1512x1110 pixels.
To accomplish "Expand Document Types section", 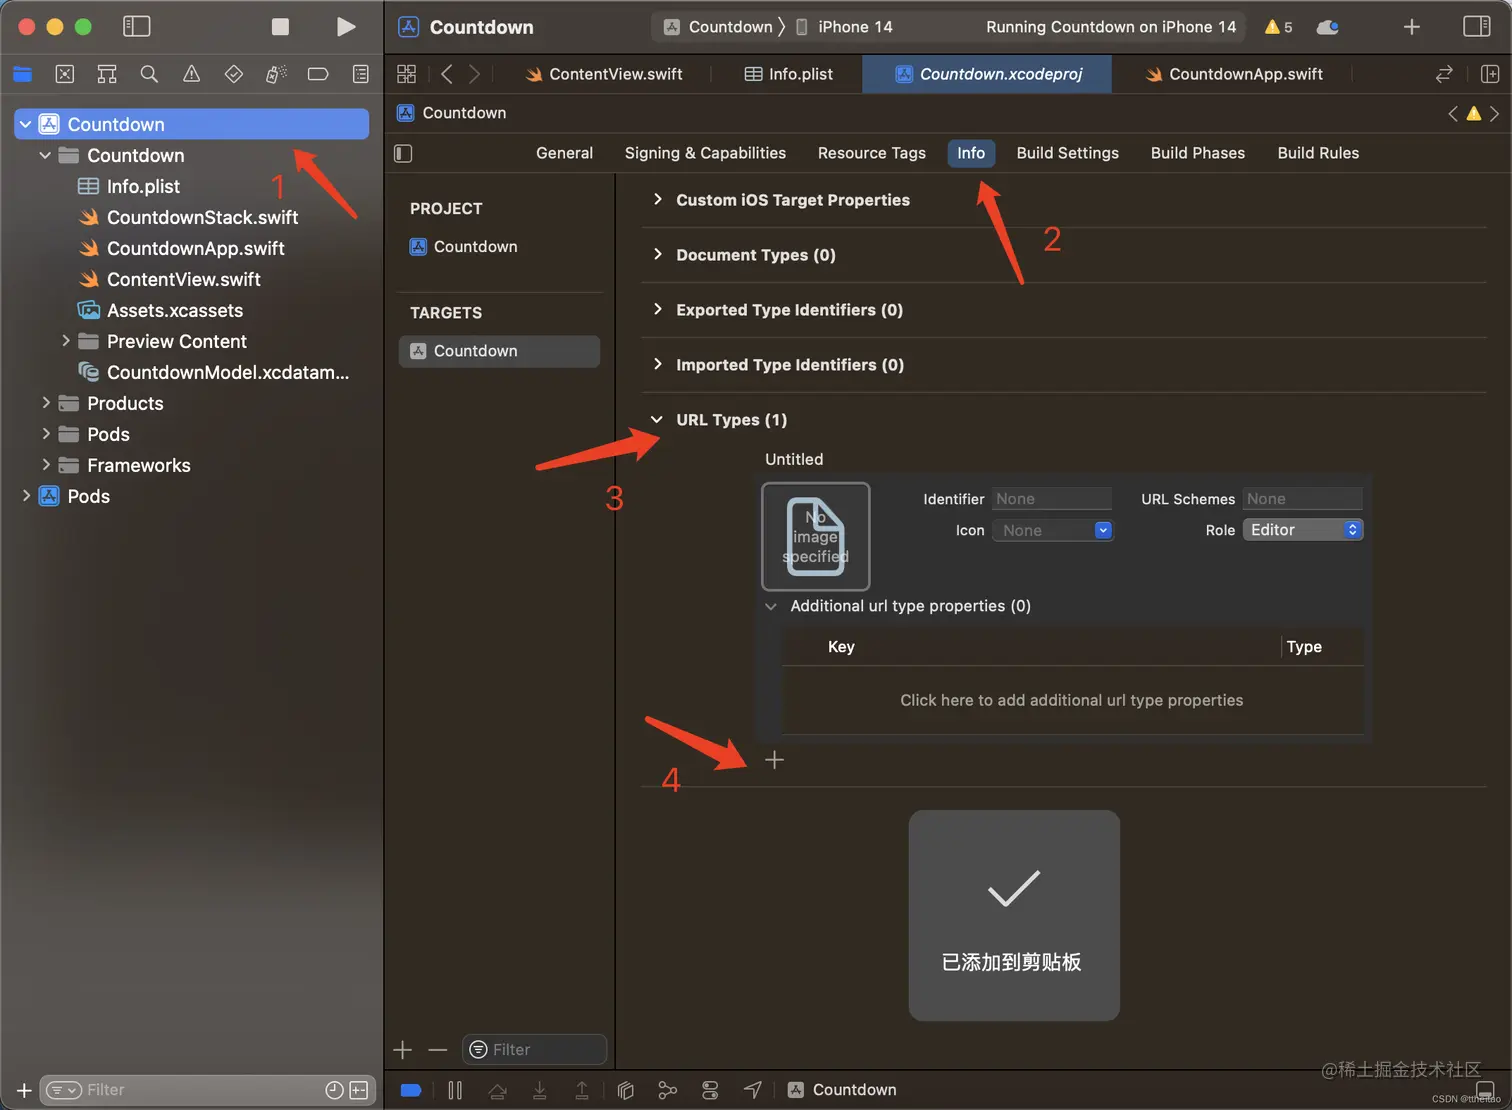I will (x=657, y=255).
